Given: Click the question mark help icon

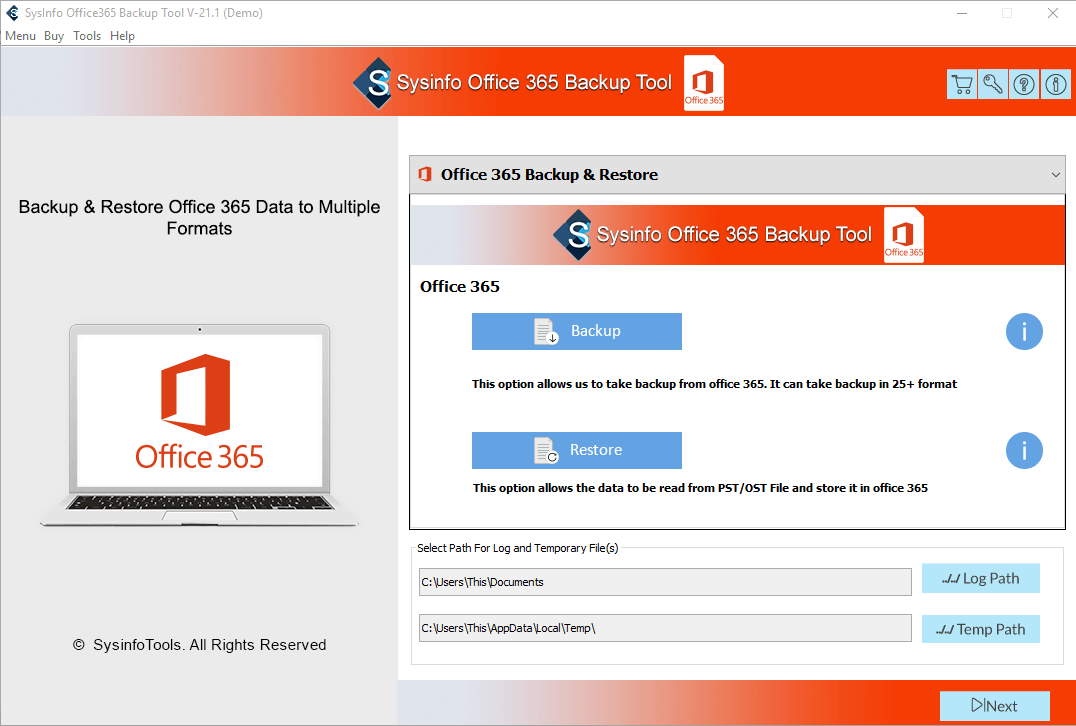Looking at the screenshot, I should (x=1024, y=84).
